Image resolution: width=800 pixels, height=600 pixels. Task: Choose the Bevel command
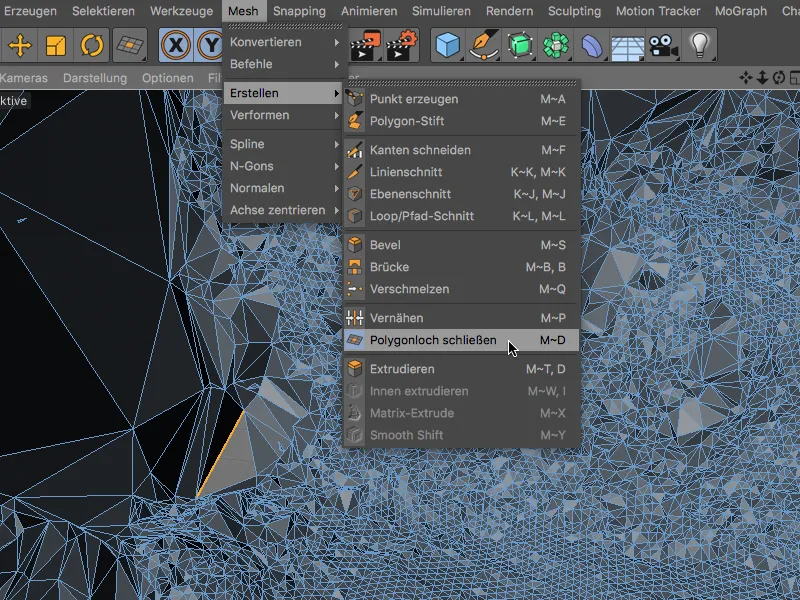(462, 245)
